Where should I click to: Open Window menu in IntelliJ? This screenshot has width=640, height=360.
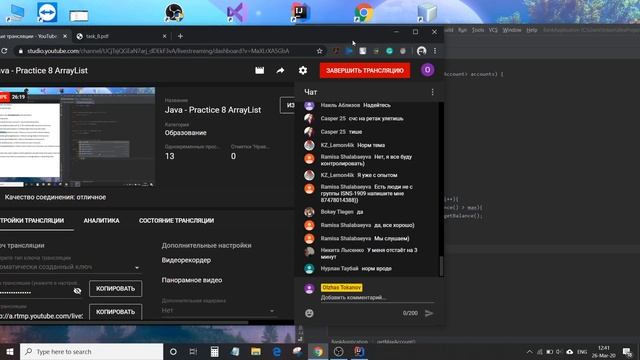pos(511,30)
